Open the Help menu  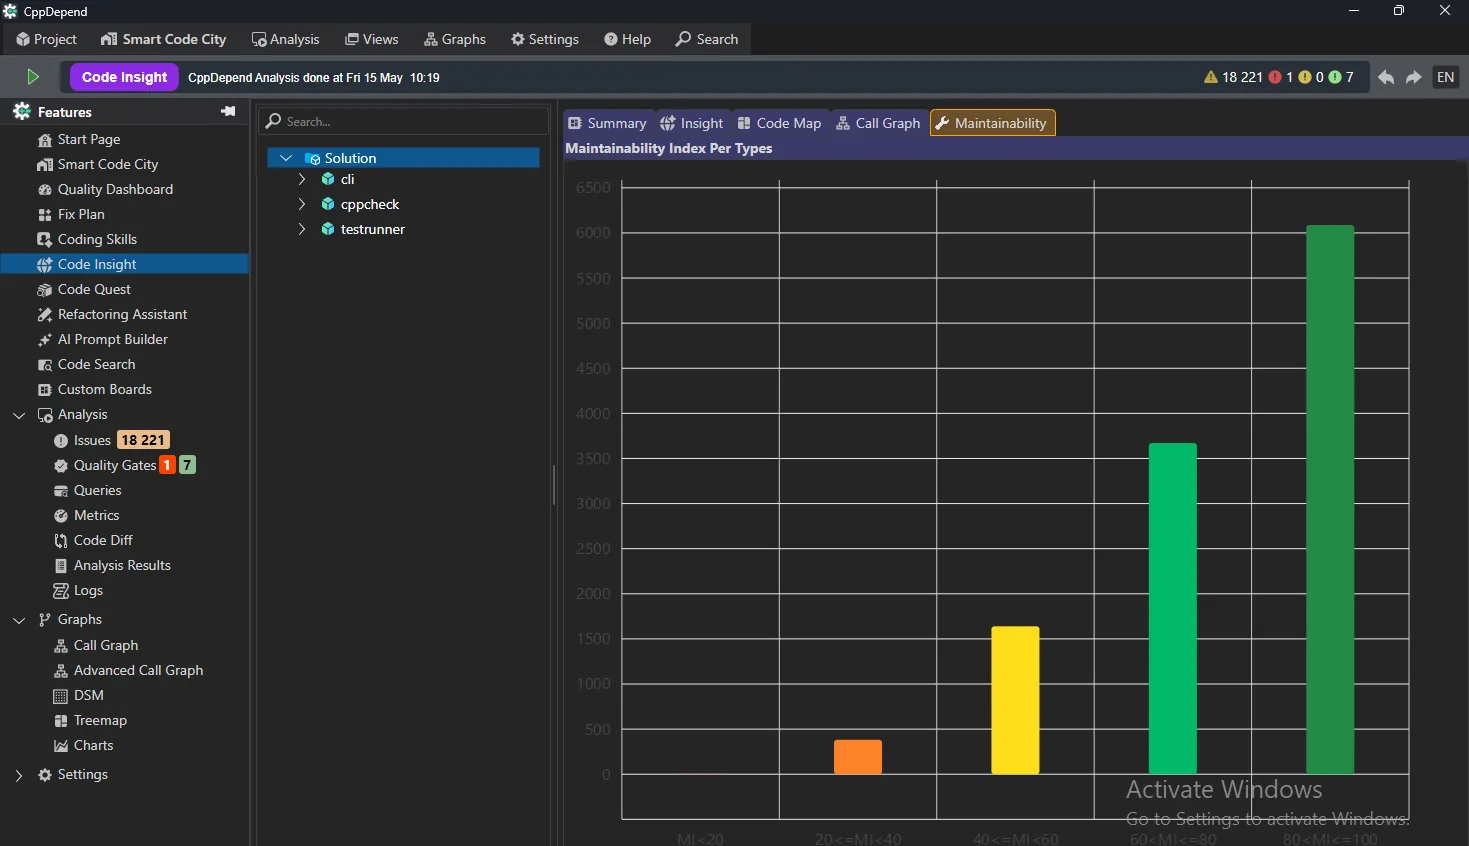tap(627, 39)
